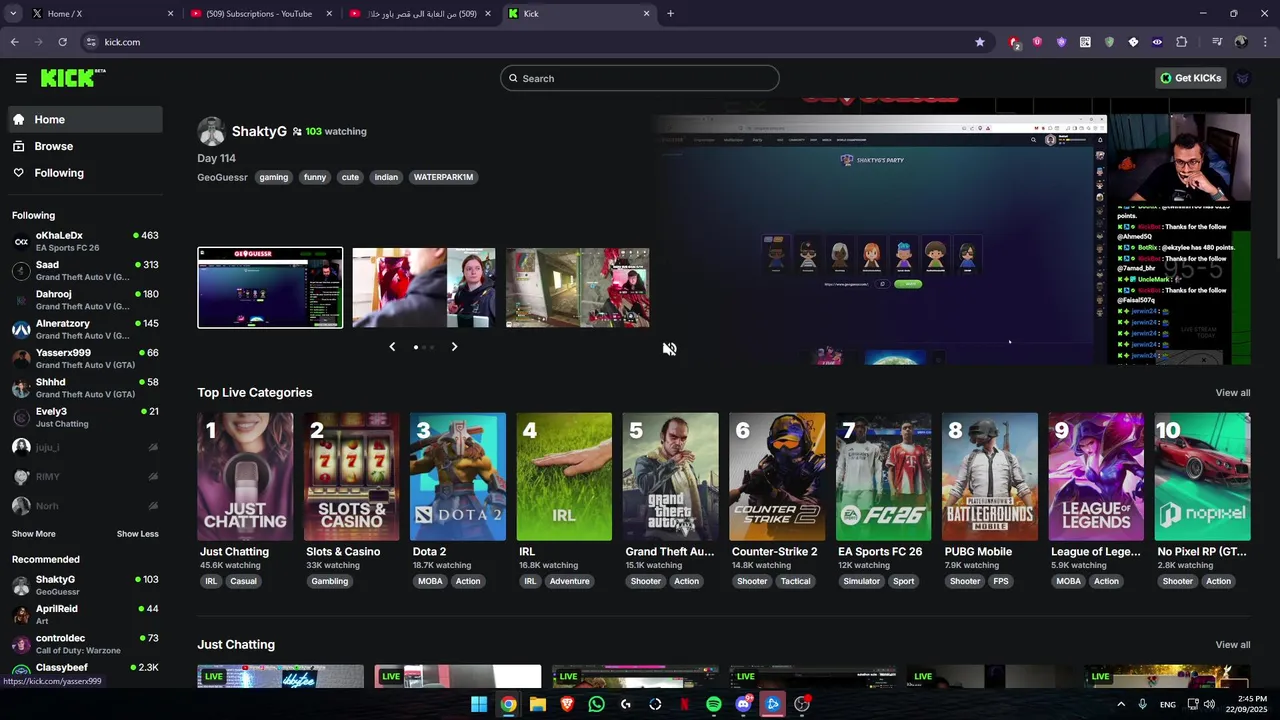Focus the Search input field
The height and width of the screenshot is (720, 1280).
point(640,78)
